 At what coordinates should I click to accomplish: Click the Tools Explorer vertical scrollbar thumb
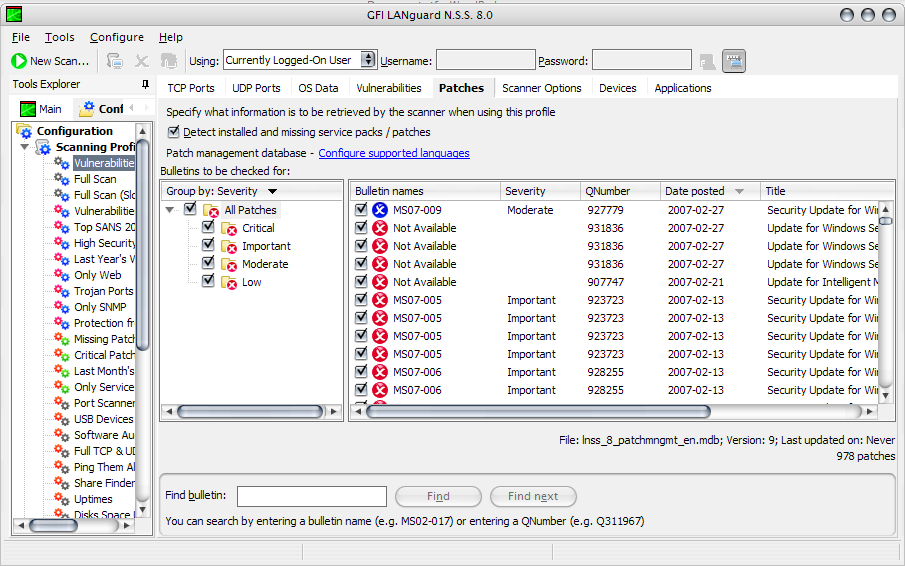[x=143, y=245]
